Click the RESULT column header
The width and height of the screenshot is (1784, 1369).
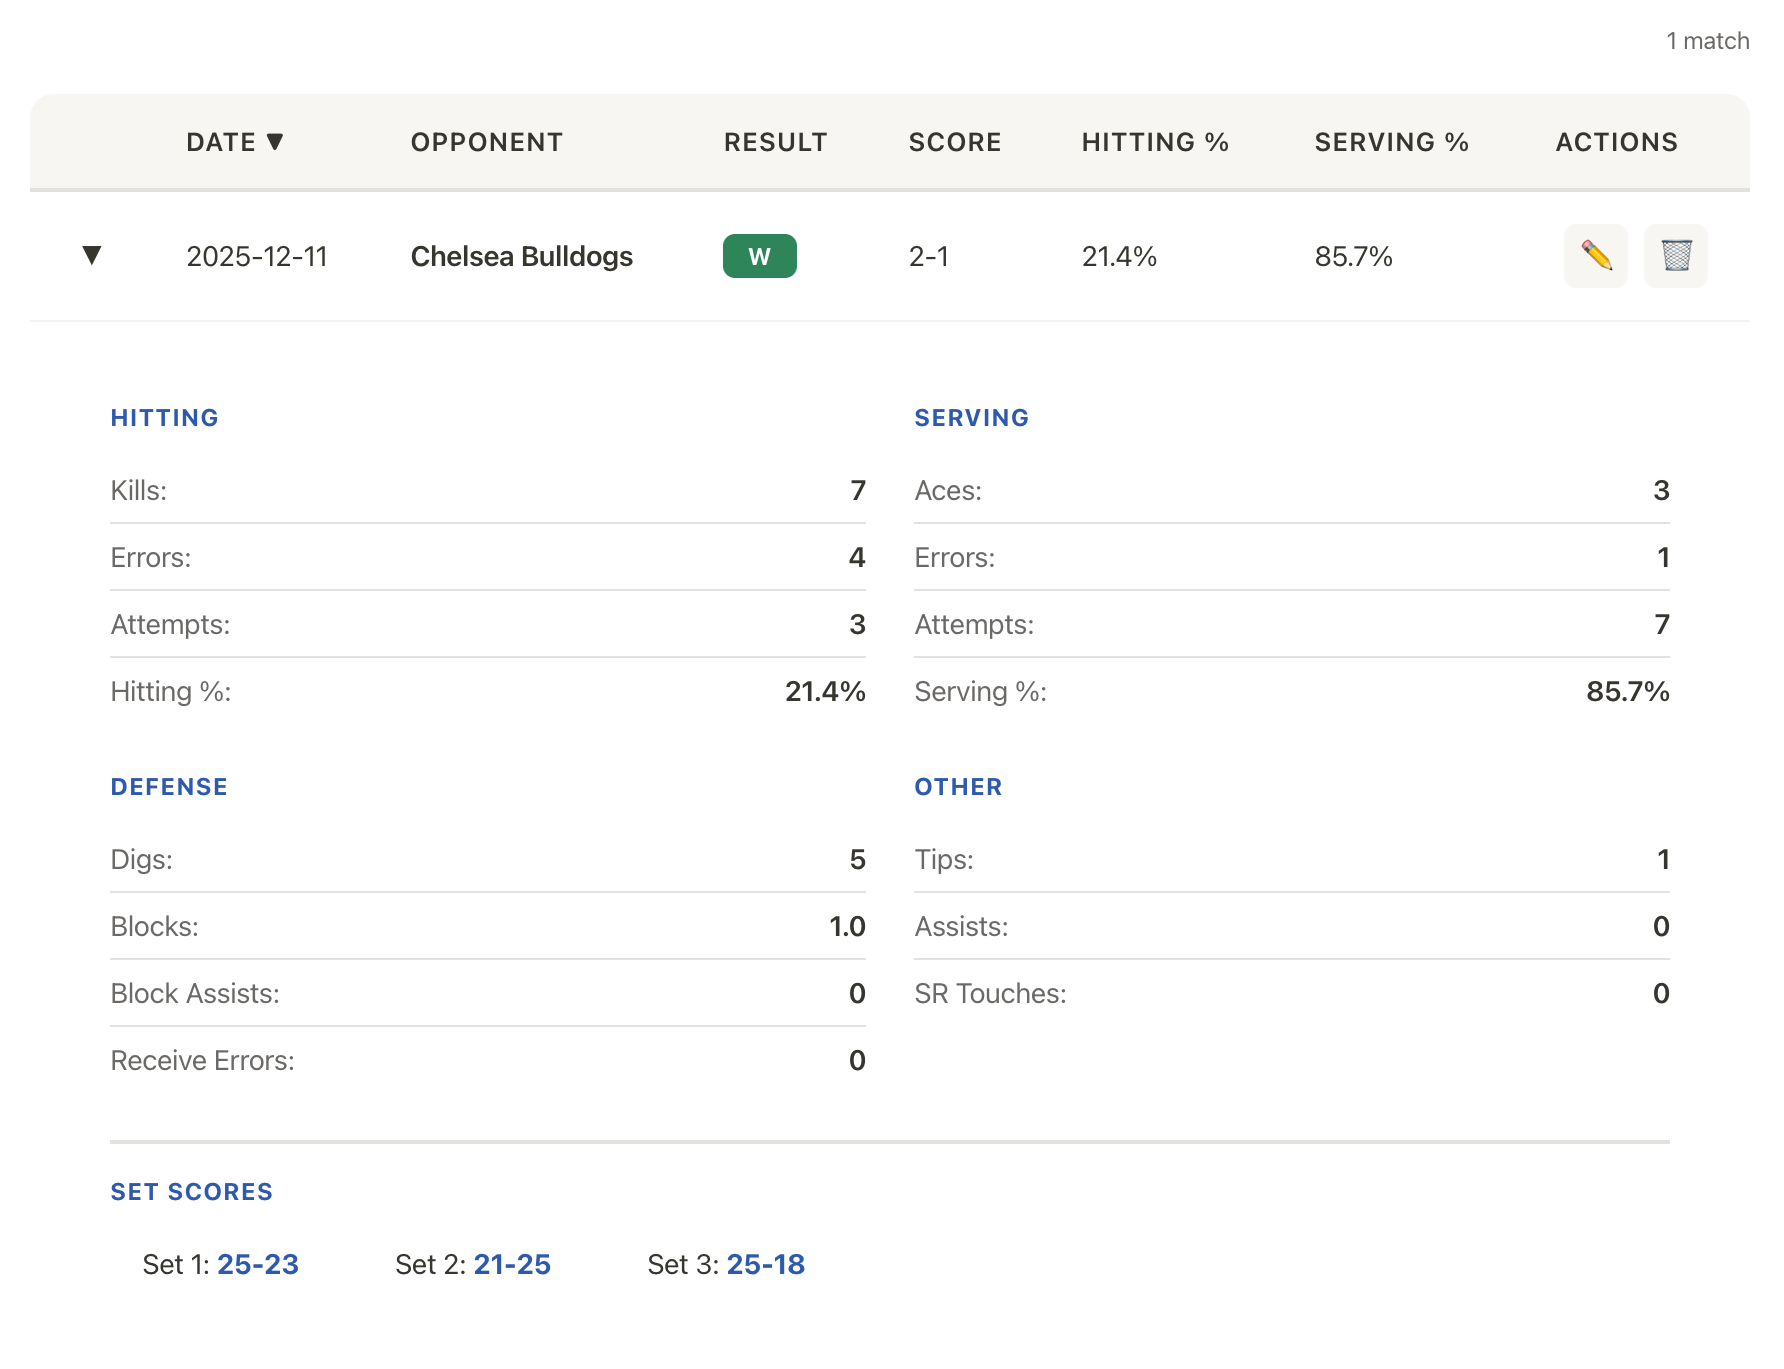[776, 142]
